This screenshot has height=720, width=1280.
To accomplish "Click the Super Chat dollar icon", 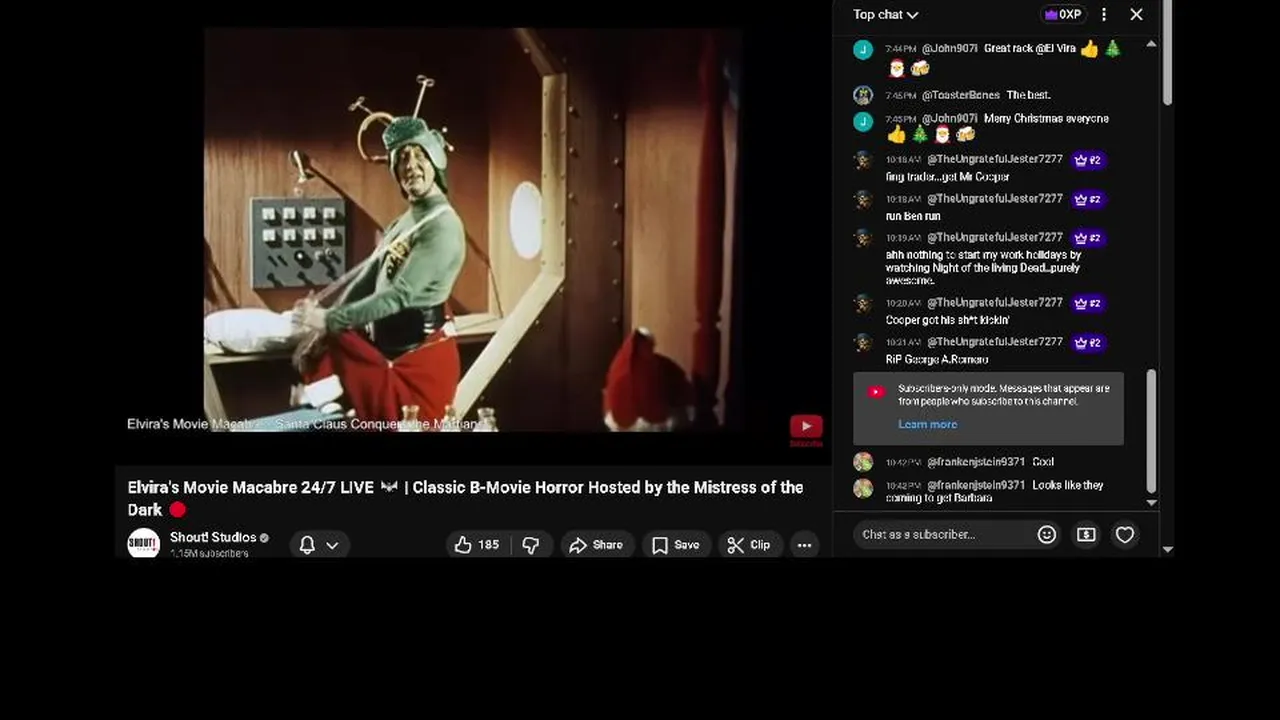I will [1086, 535].
